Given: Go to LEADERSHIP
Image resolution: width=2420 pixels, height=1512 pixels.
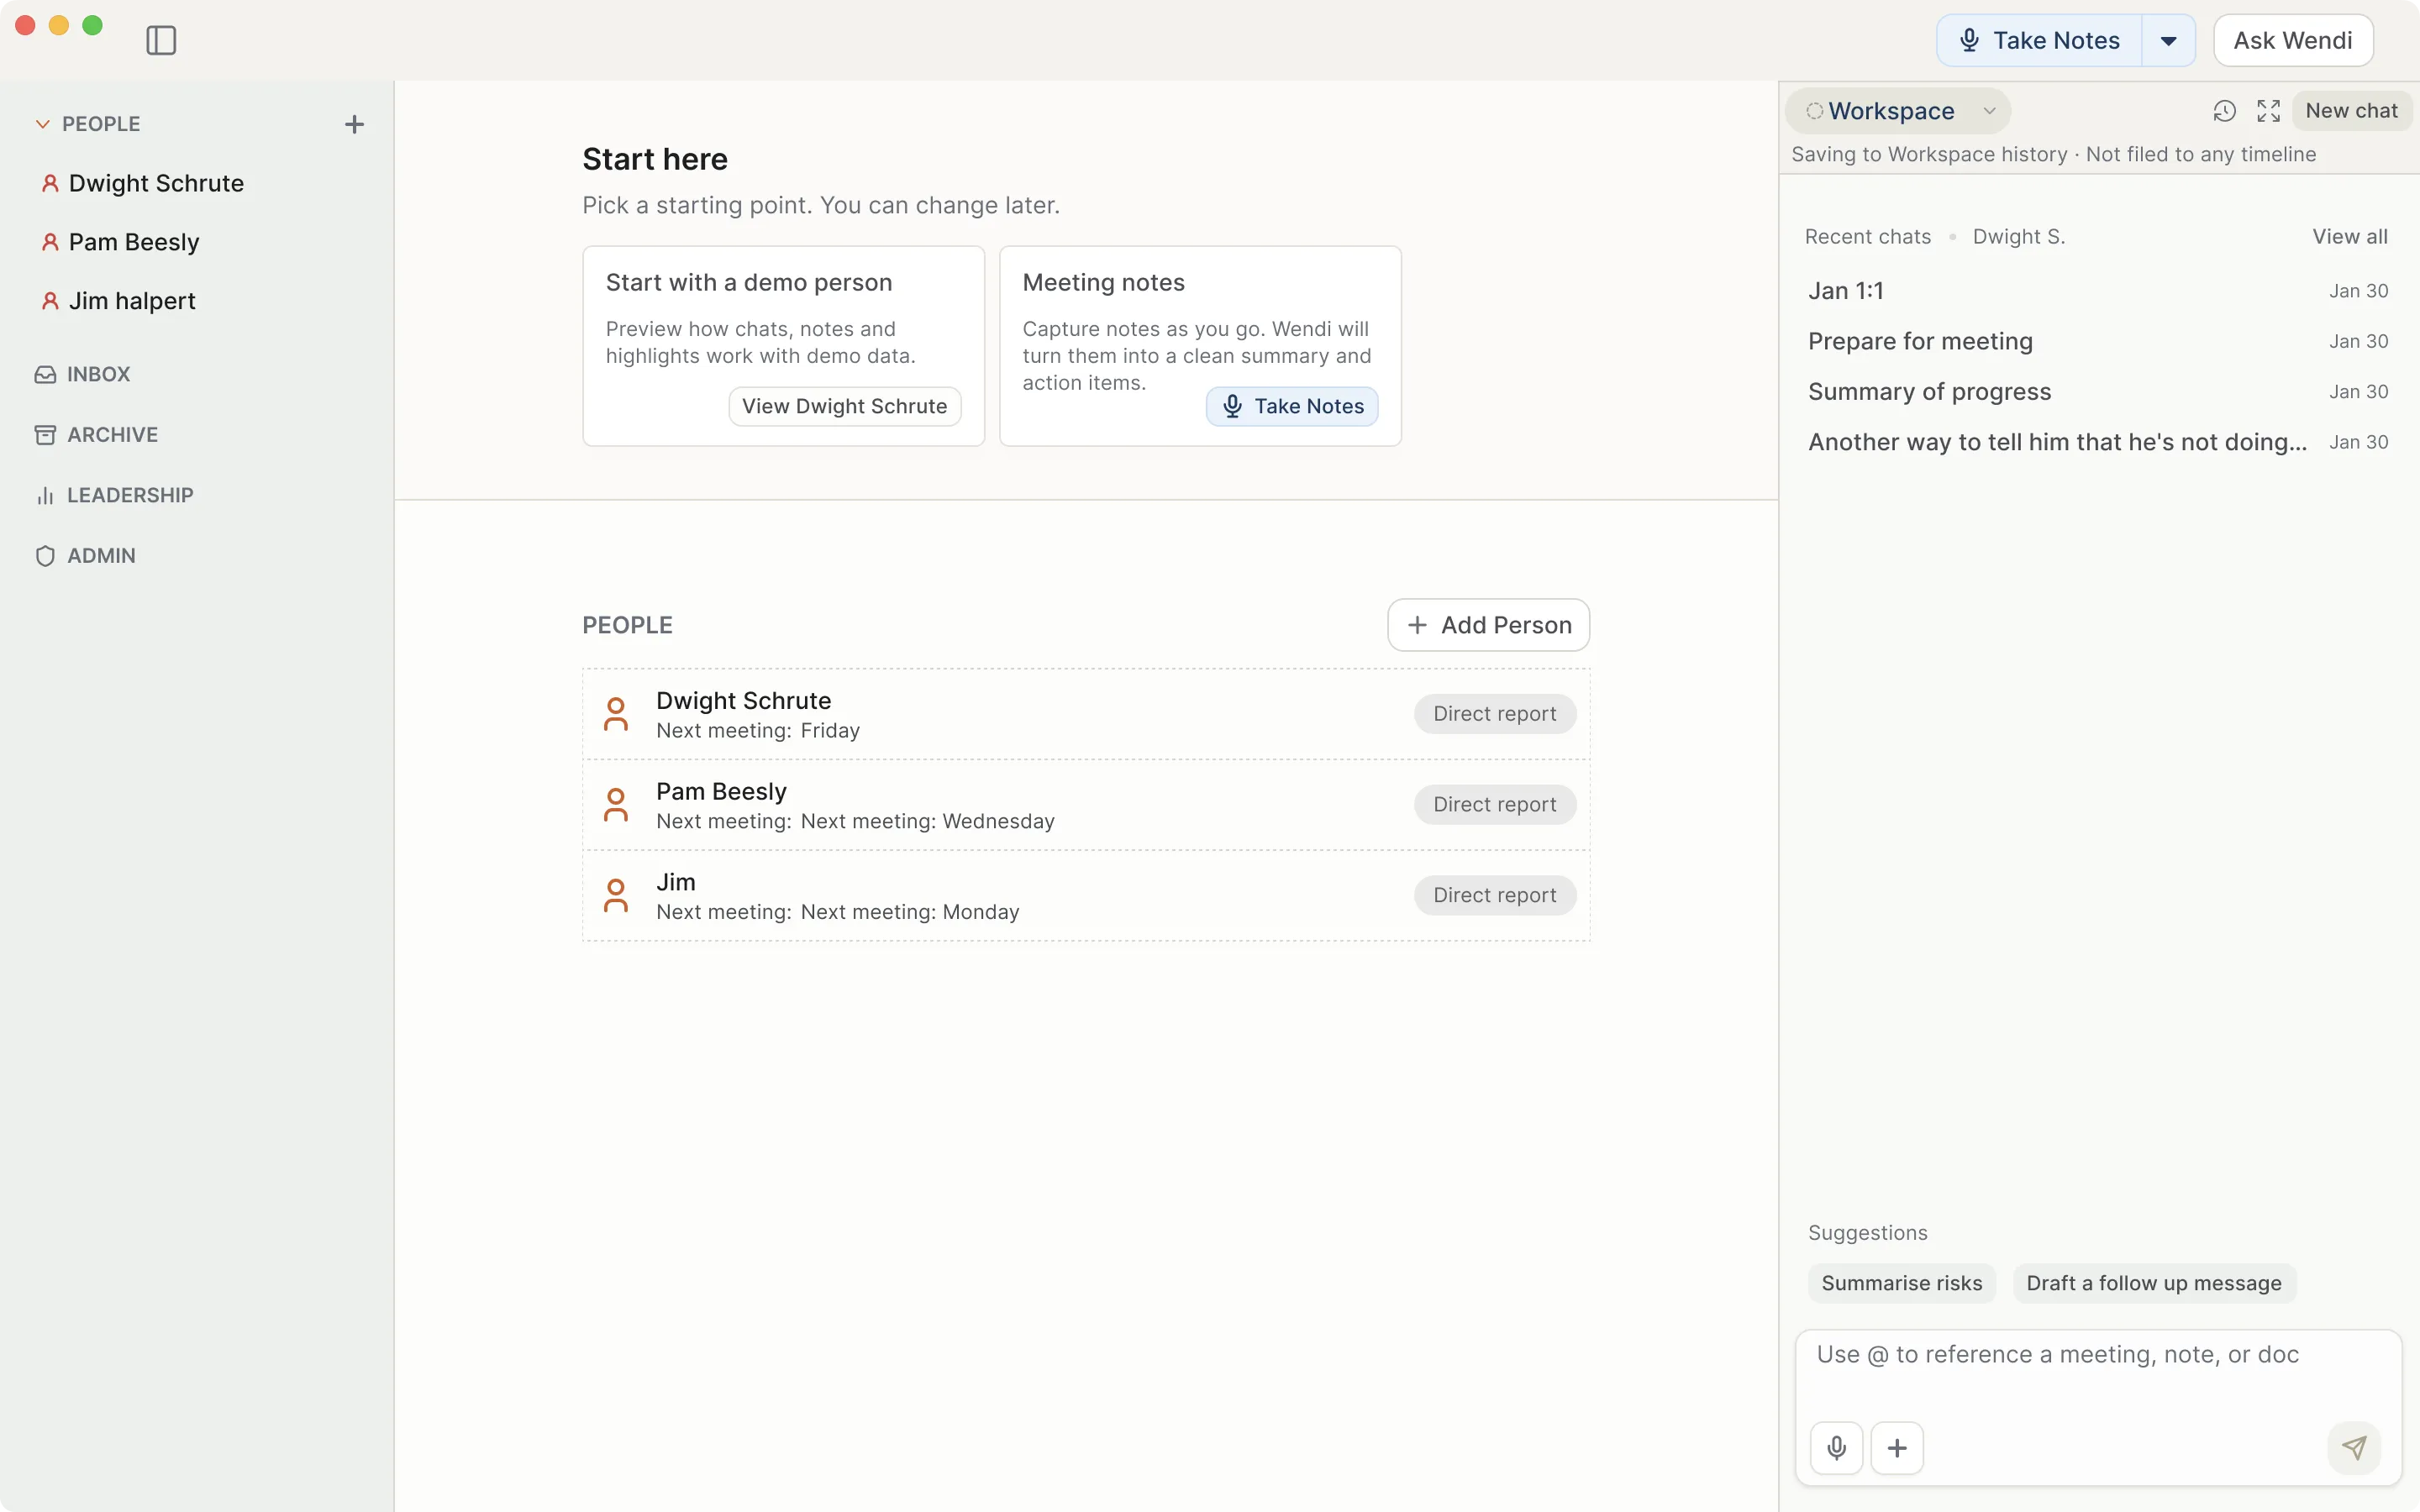Looking at the screenshot, I should pyautogui.click(x=114, y=495).
